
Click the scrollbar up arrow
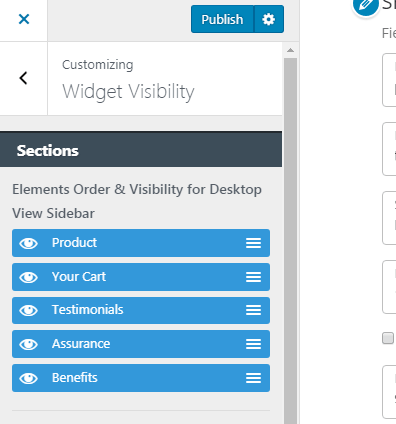[290, 50]
